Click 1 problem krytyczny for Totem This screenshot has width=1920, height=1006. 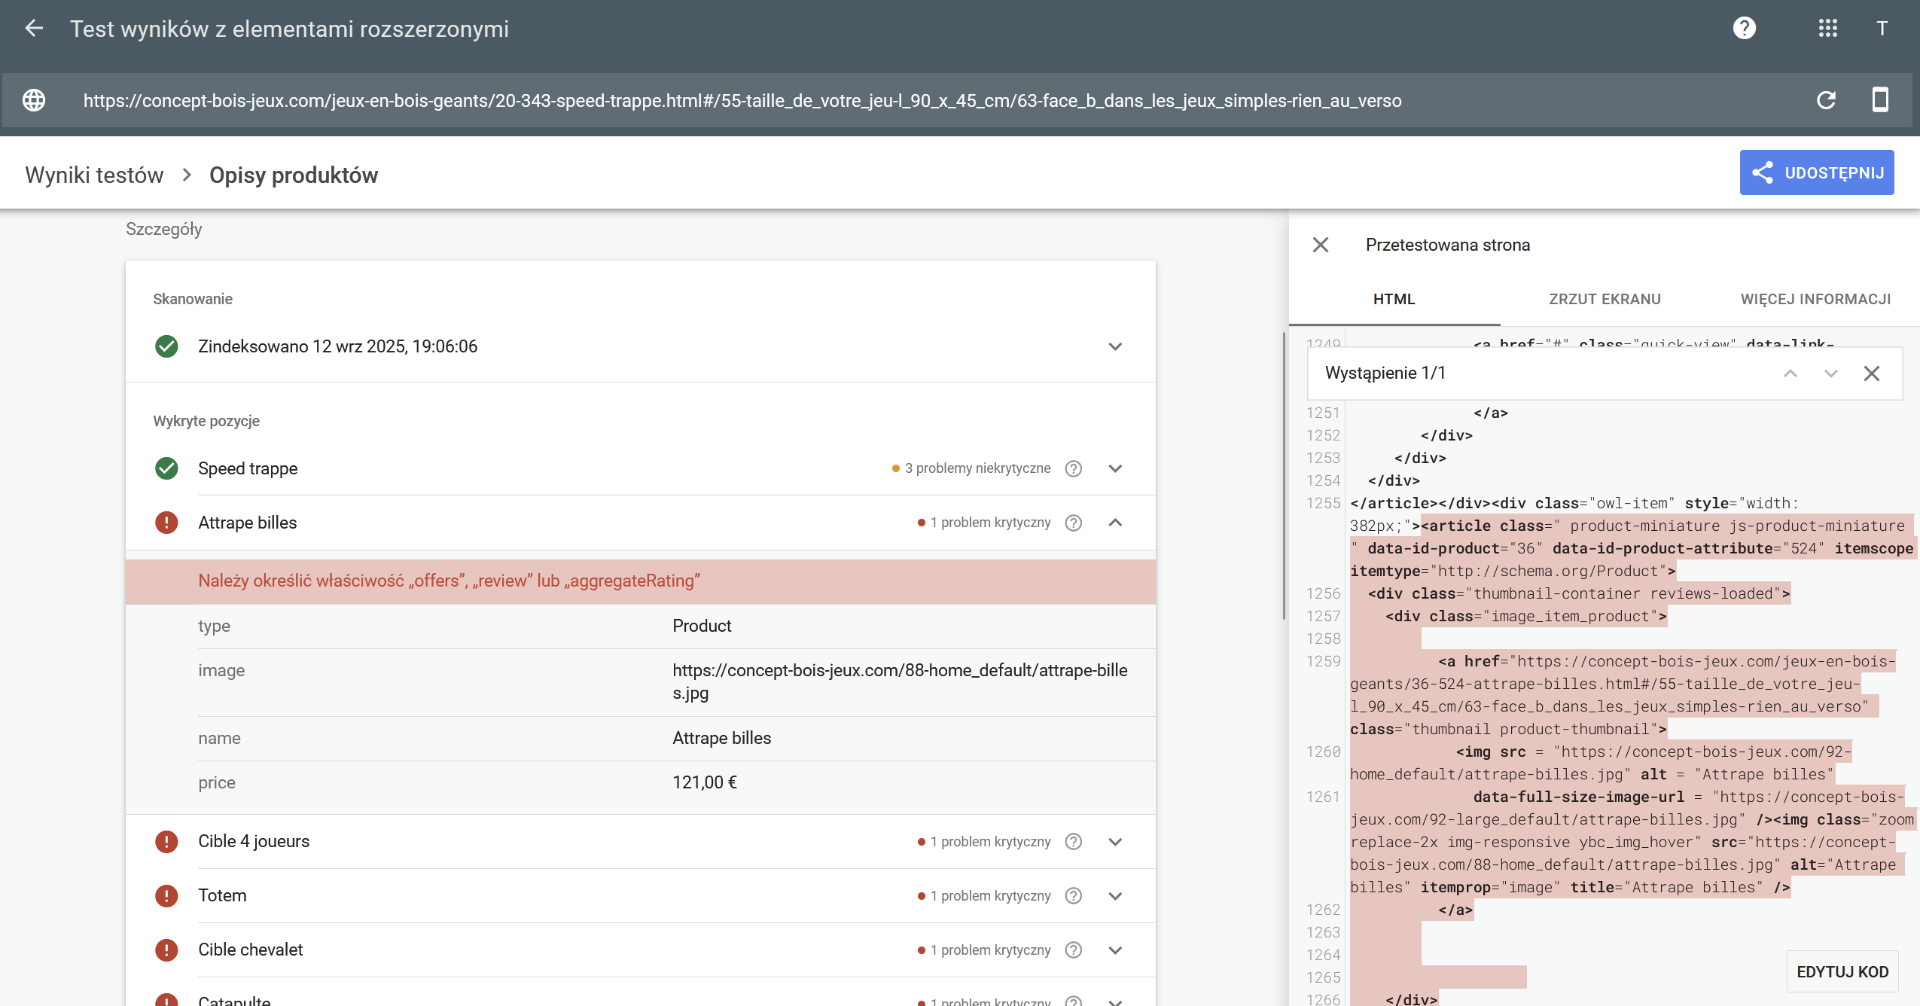(x=990, y=896)
